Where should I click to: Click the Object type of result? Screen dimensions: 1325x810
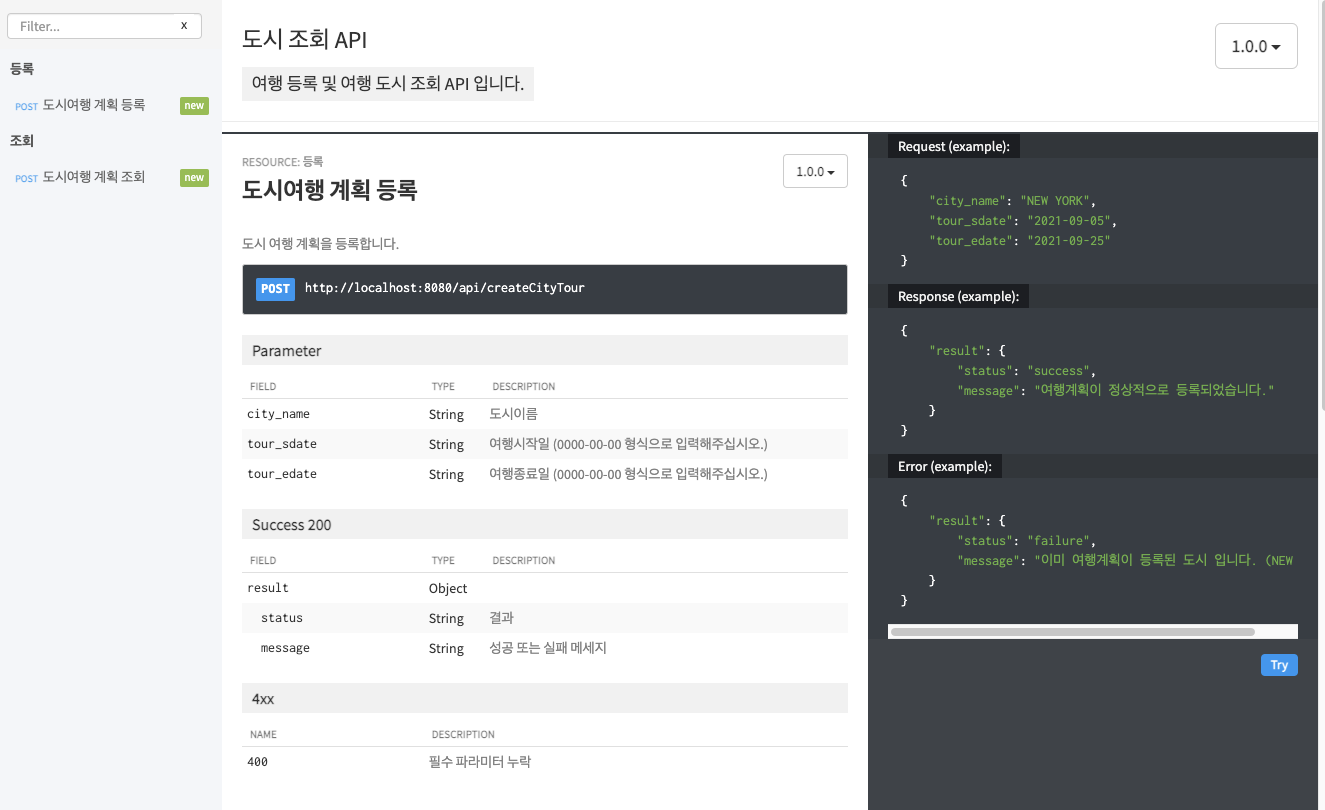(x=448, y=588)
